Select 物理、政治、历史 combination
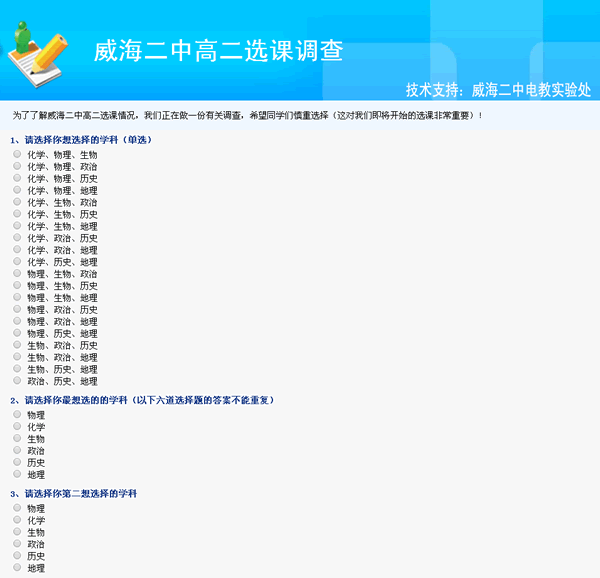 [17, 309]
